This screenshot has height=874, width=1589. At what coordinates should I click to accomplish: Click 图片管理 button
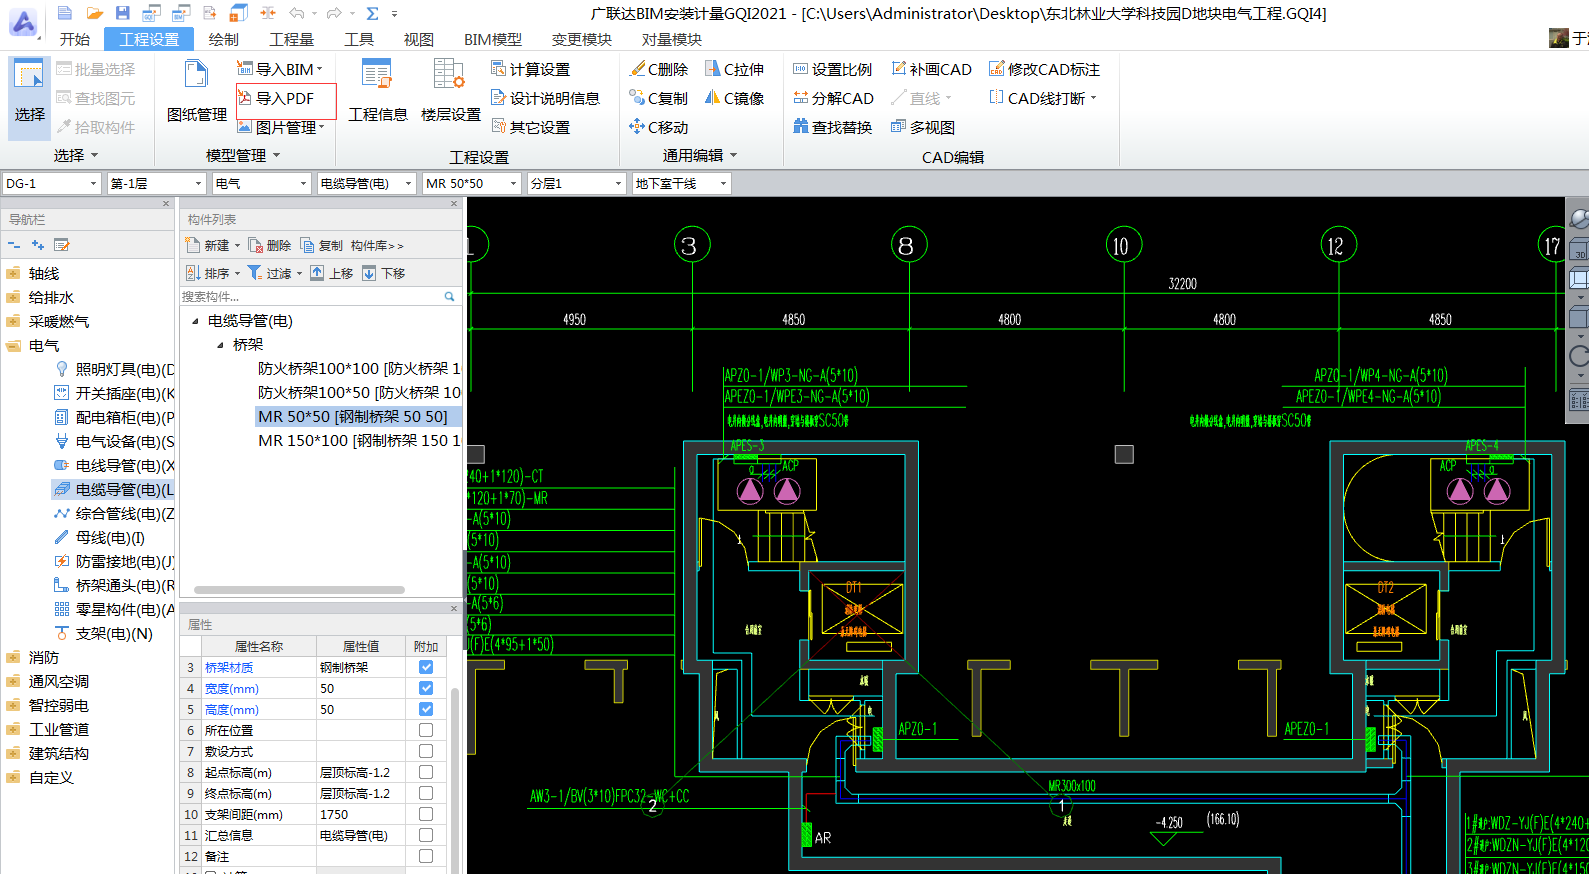coord(281,127)
